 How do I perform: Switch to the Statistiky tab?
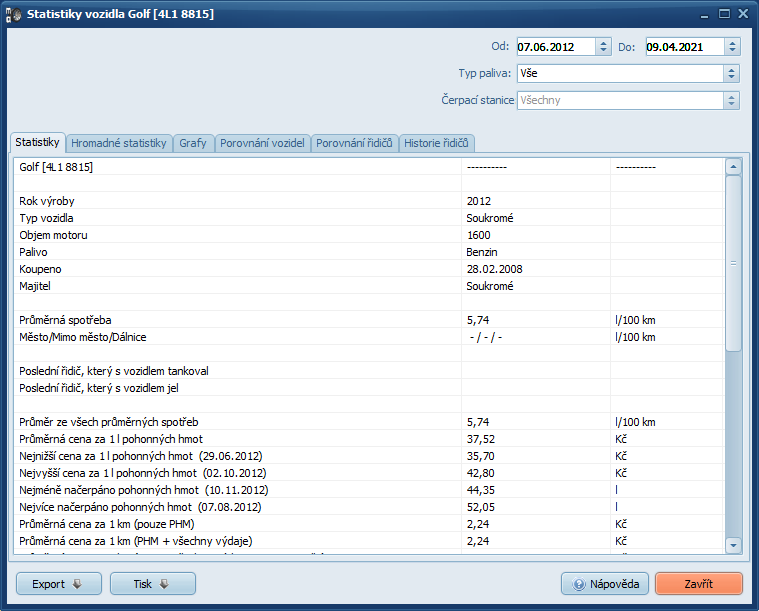click(x=37, y=142)
